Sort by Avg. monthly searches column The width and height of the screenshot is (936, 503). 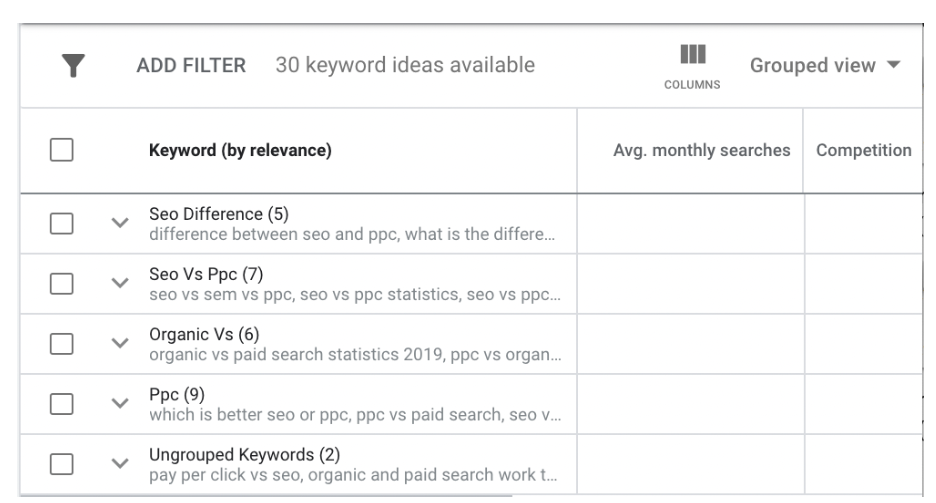pyautogui.click(x=701, y=151)
